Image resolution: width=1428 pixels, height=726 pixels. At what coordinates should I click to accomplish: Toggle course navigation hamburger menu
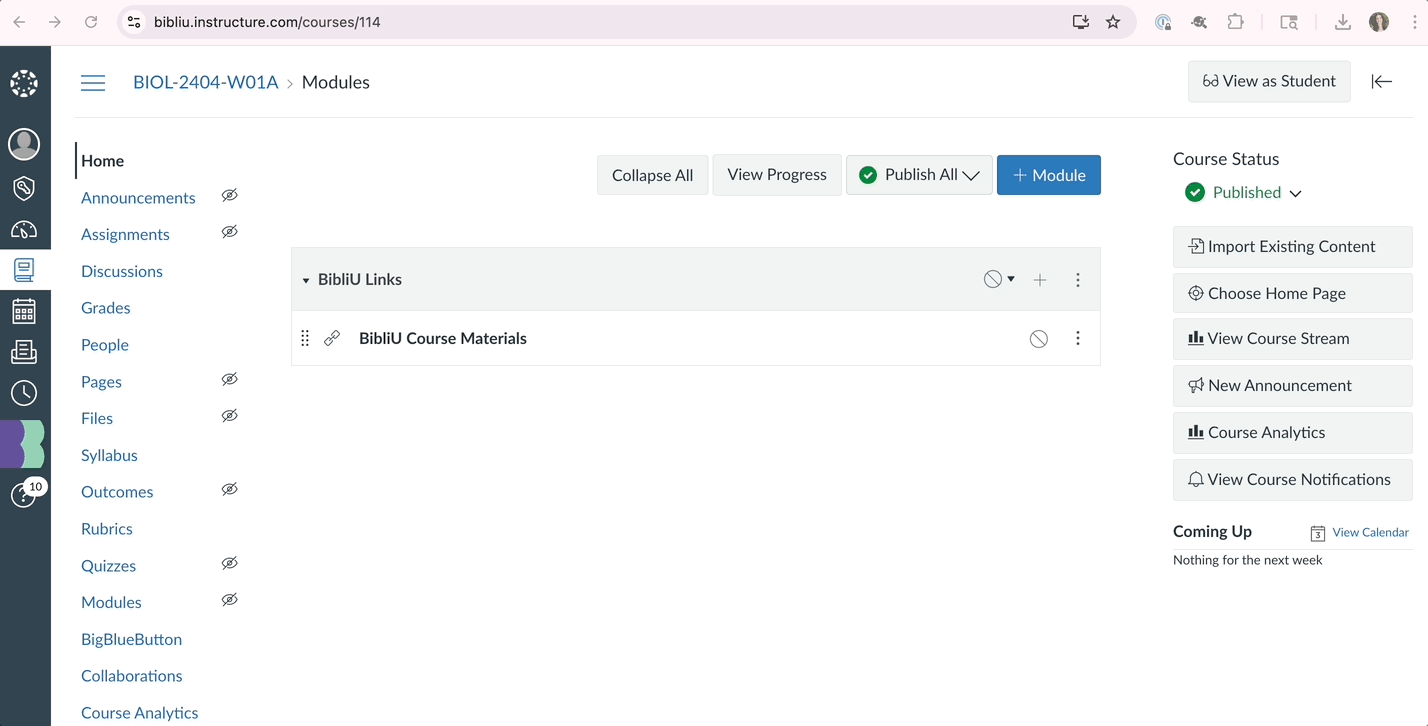tap(93, 83)
